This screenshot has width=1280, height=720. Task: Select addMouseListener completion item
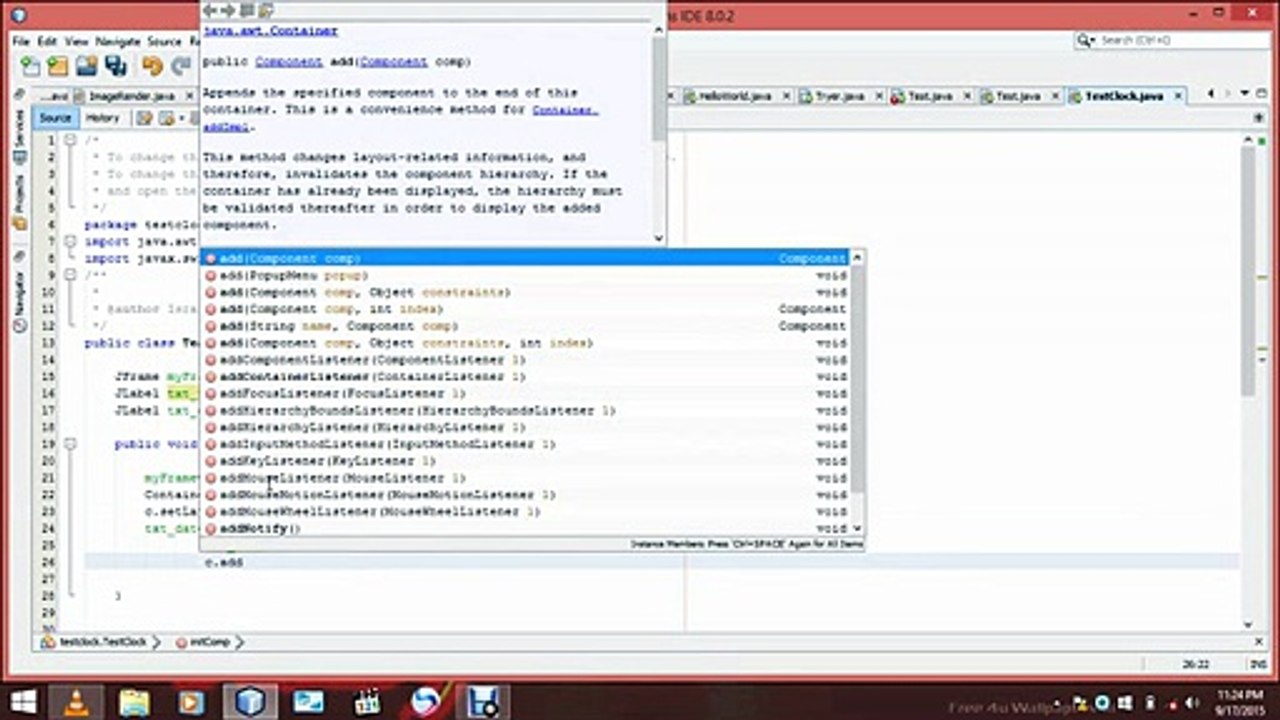pos(526,478)
